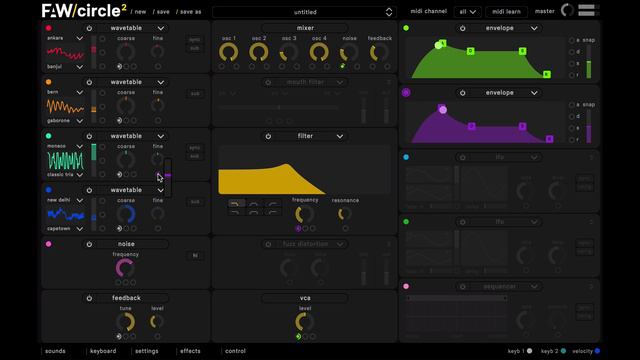Click the purple modulation slot under filter frequency
640x360 pixels.
click(x=298, y=229)
